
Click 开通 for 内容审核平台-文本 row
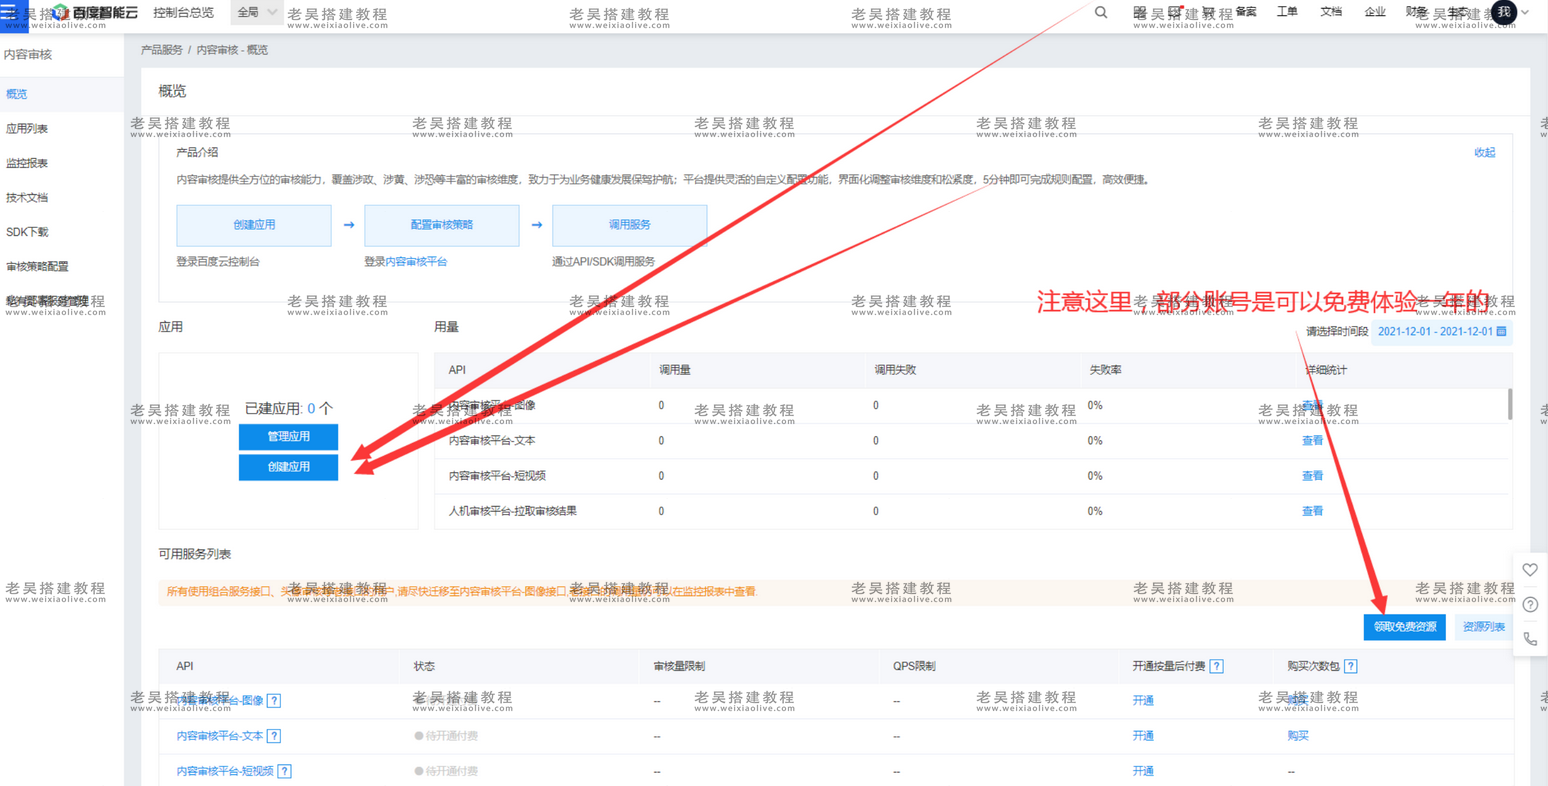[1143, 736]
